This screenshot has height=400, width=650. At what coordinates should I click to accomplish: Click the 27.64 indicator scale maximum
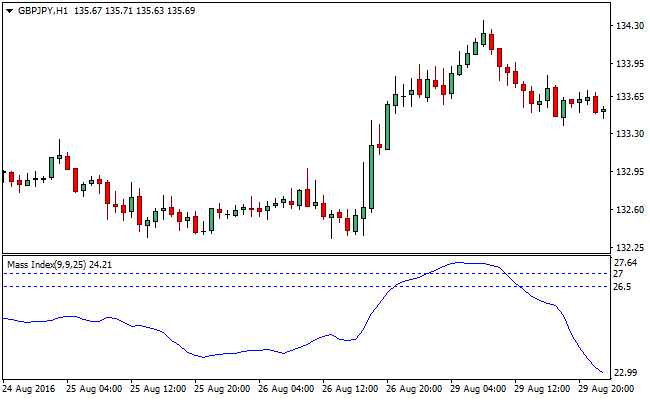tap(626, 261)
